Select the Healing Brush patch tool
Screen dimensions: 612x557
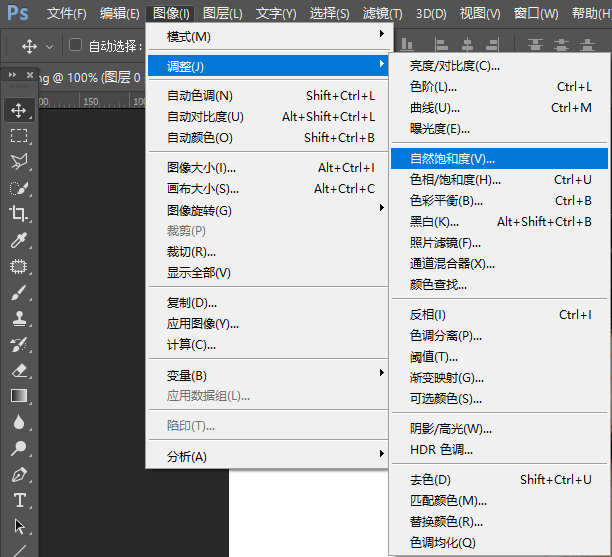pos(19,266)
